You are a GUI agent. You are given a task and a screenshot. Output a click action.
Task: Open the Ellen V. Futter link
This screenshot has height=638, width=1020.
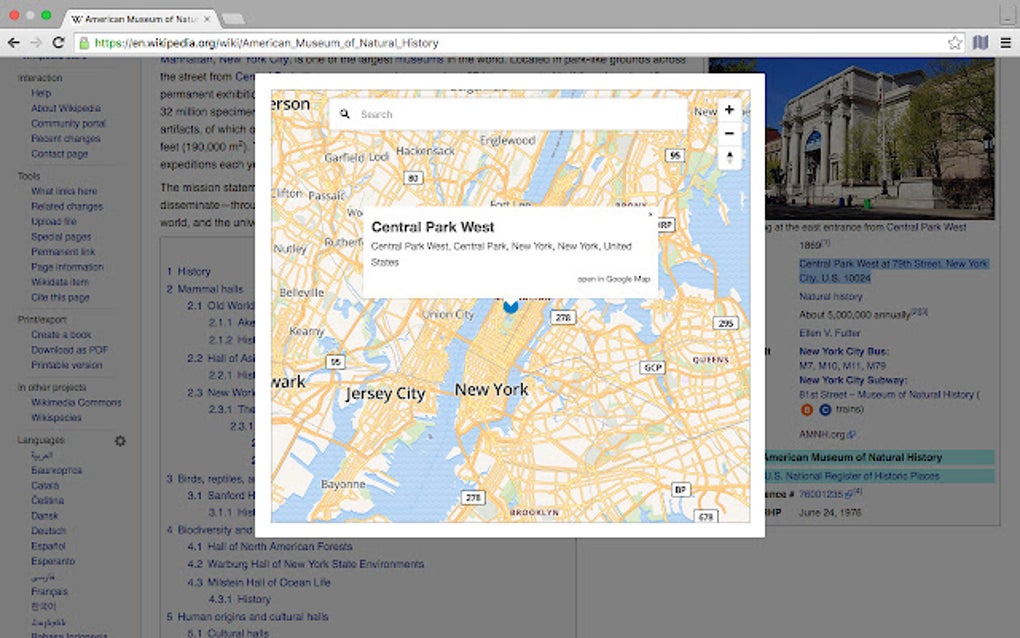829,333
